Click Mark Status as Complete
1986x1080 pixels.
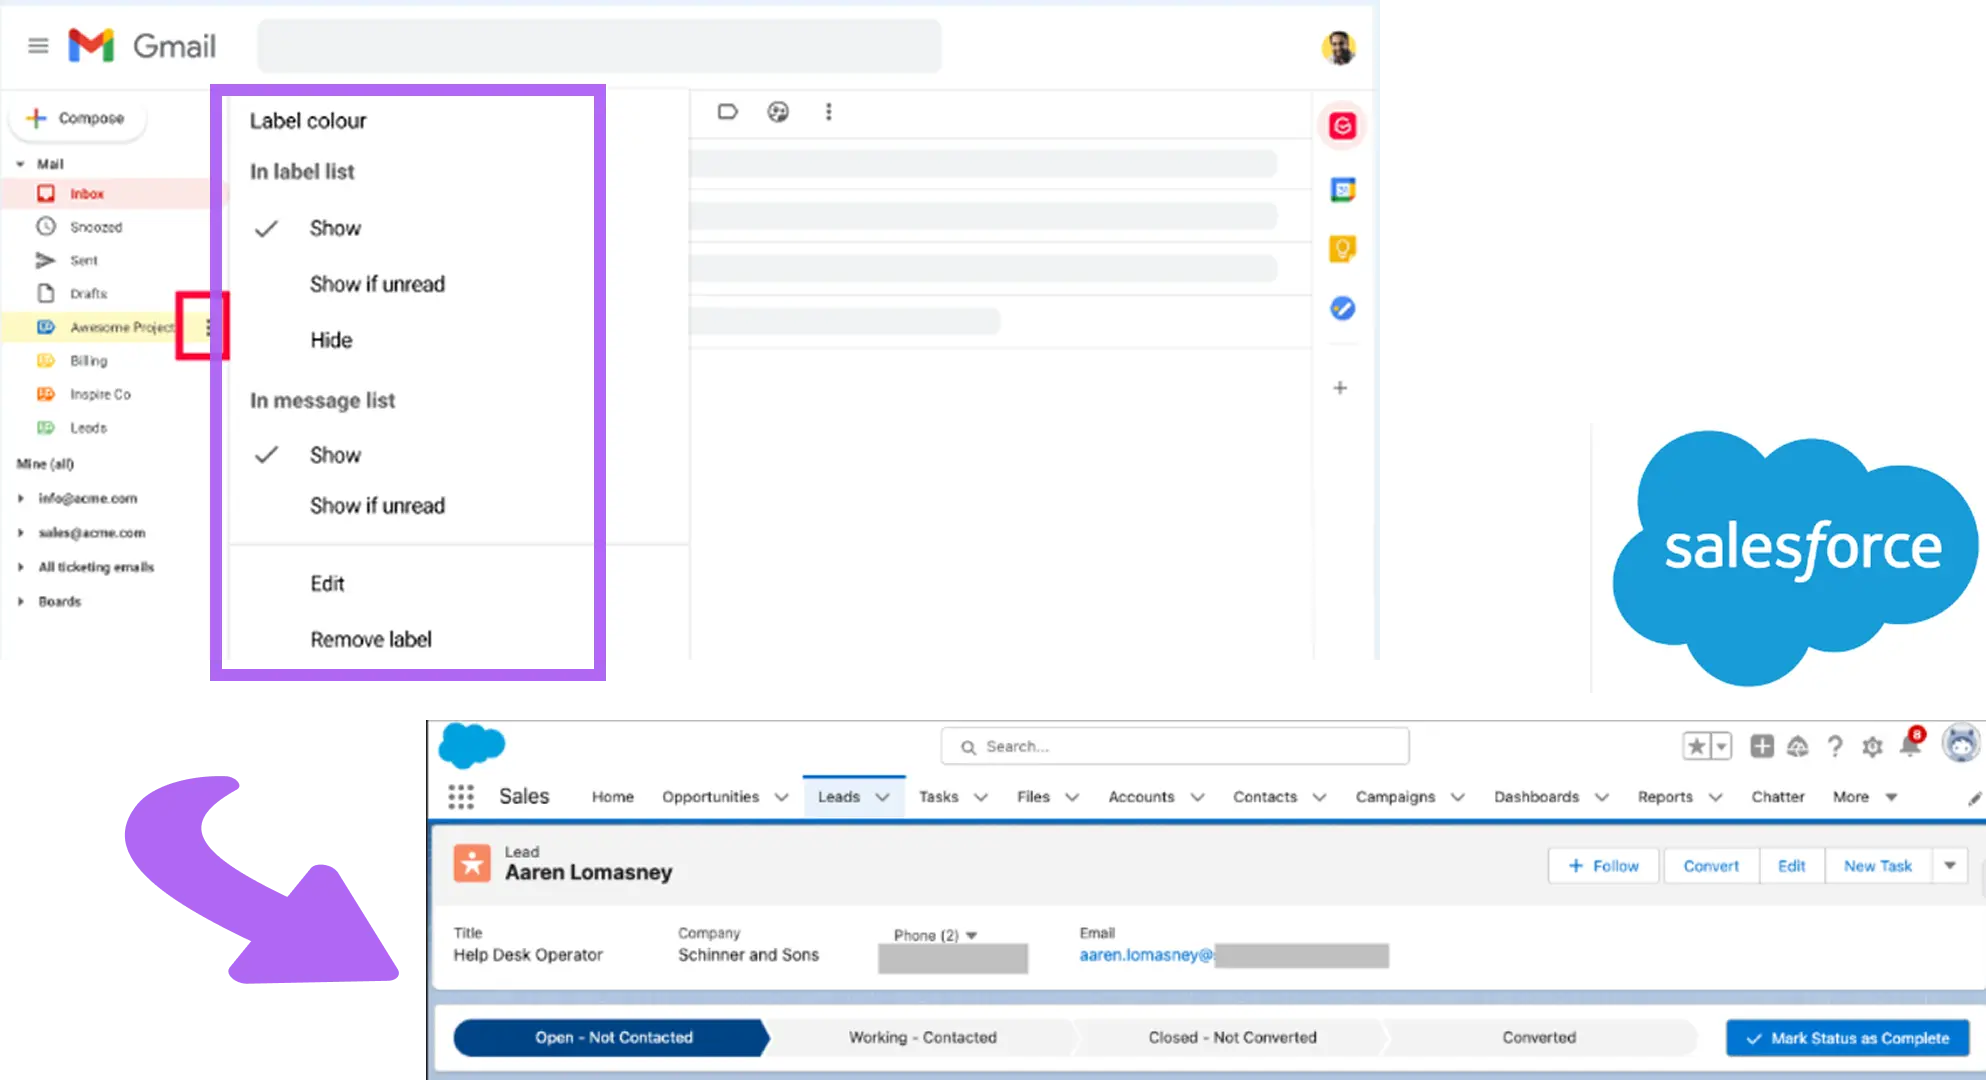[1848, 1038]
